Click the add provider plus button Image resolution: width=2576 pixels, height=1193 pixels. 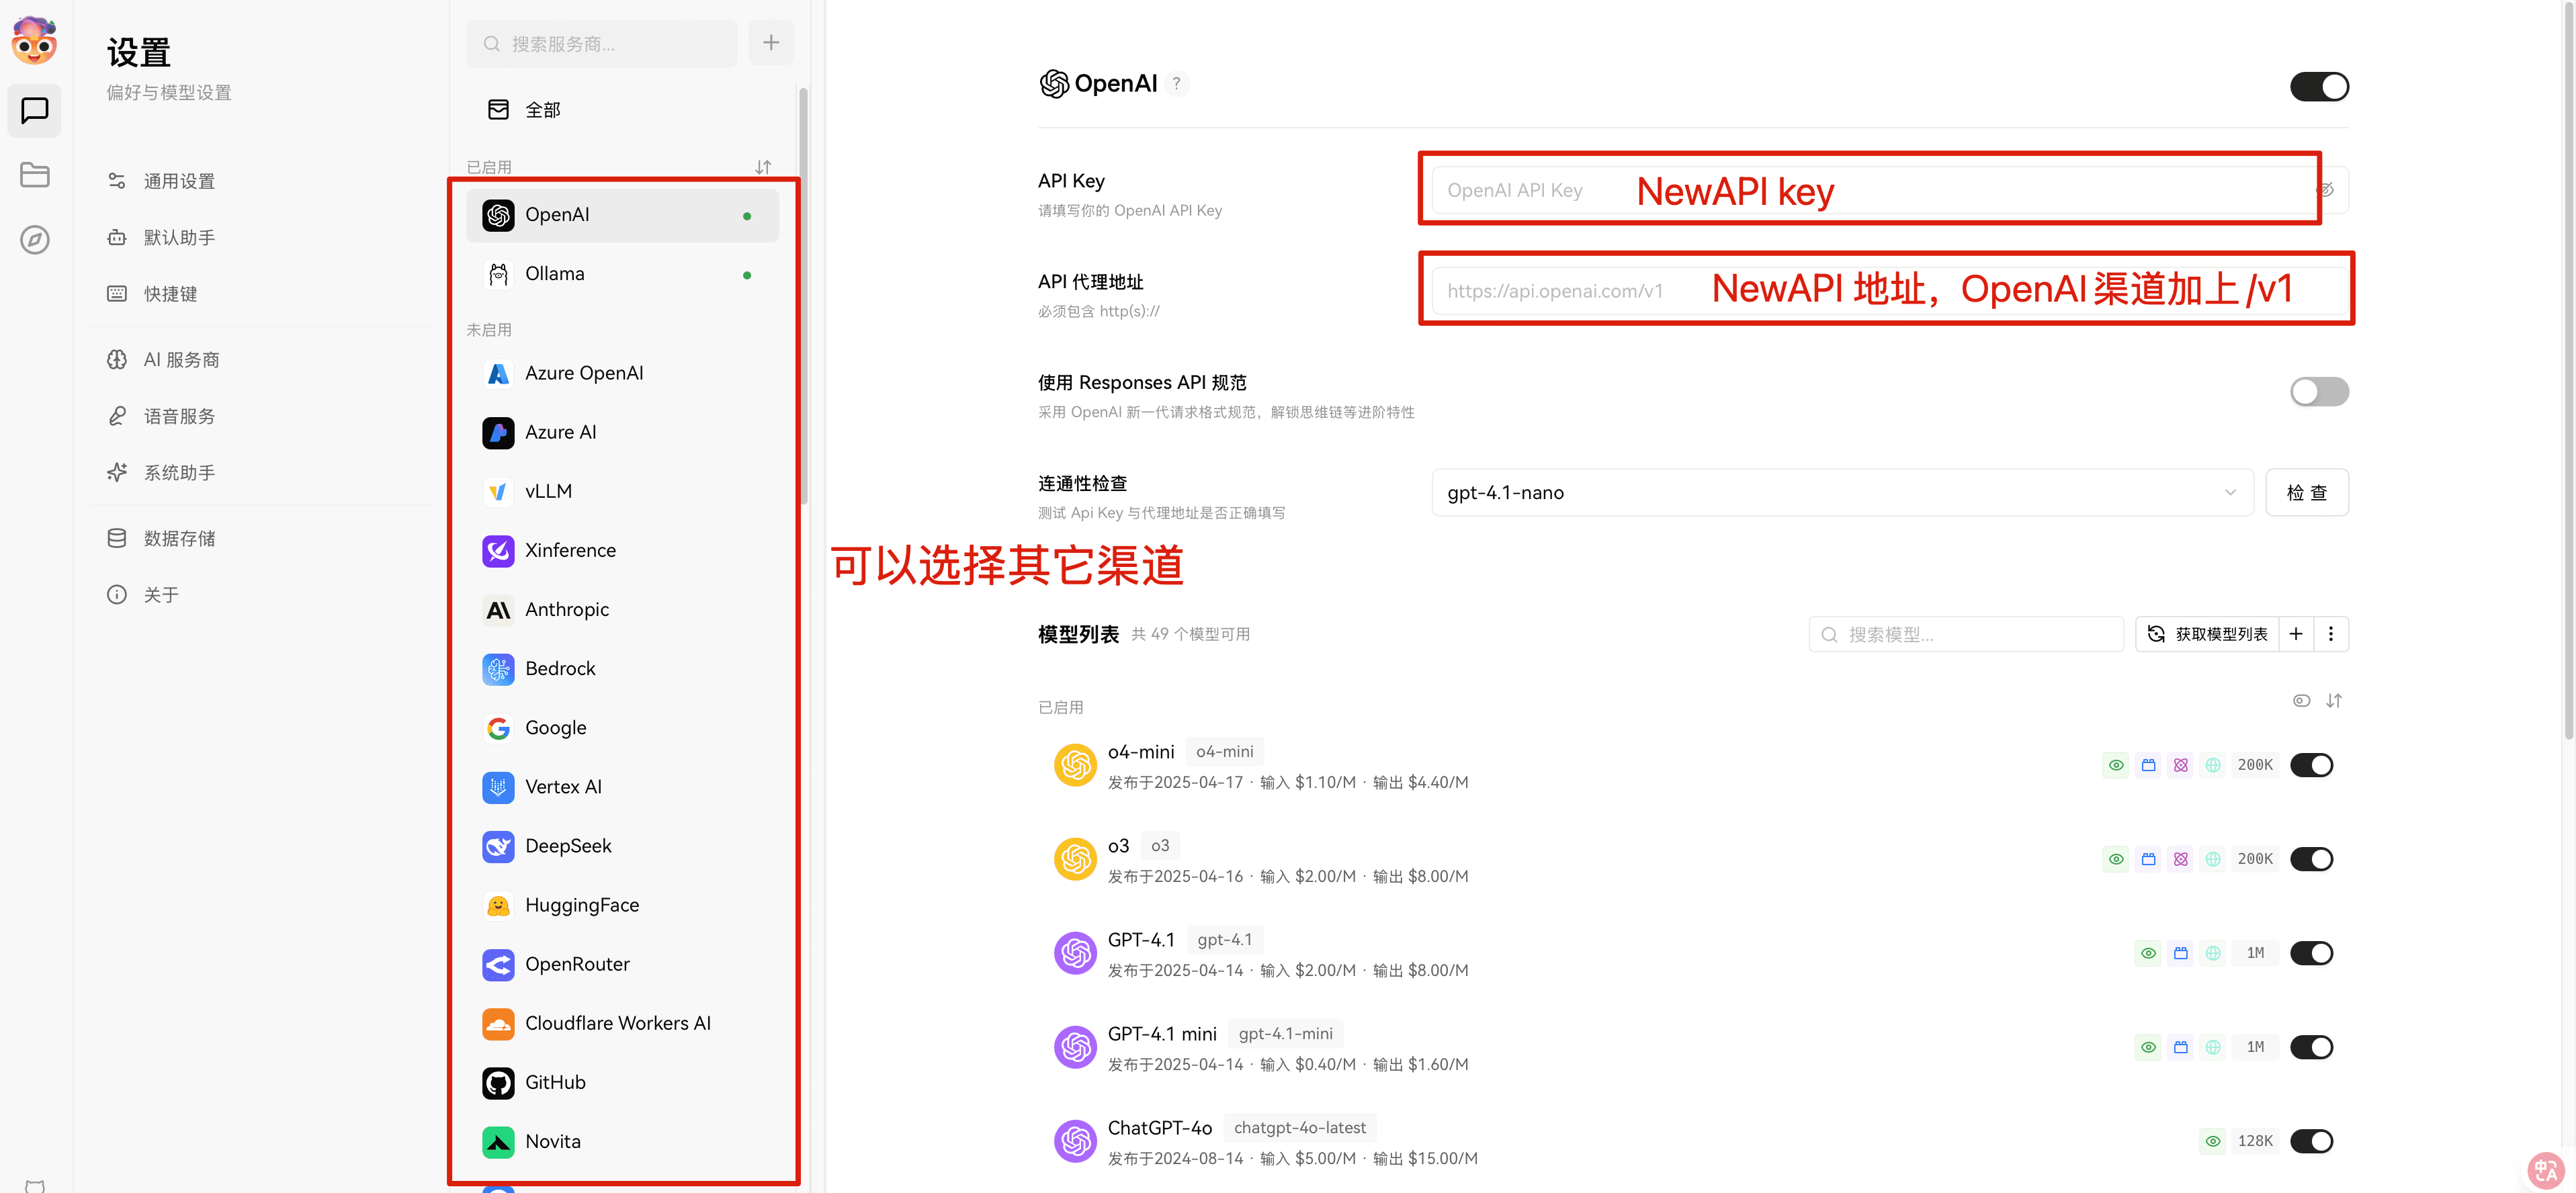click(x=770, y=42)
